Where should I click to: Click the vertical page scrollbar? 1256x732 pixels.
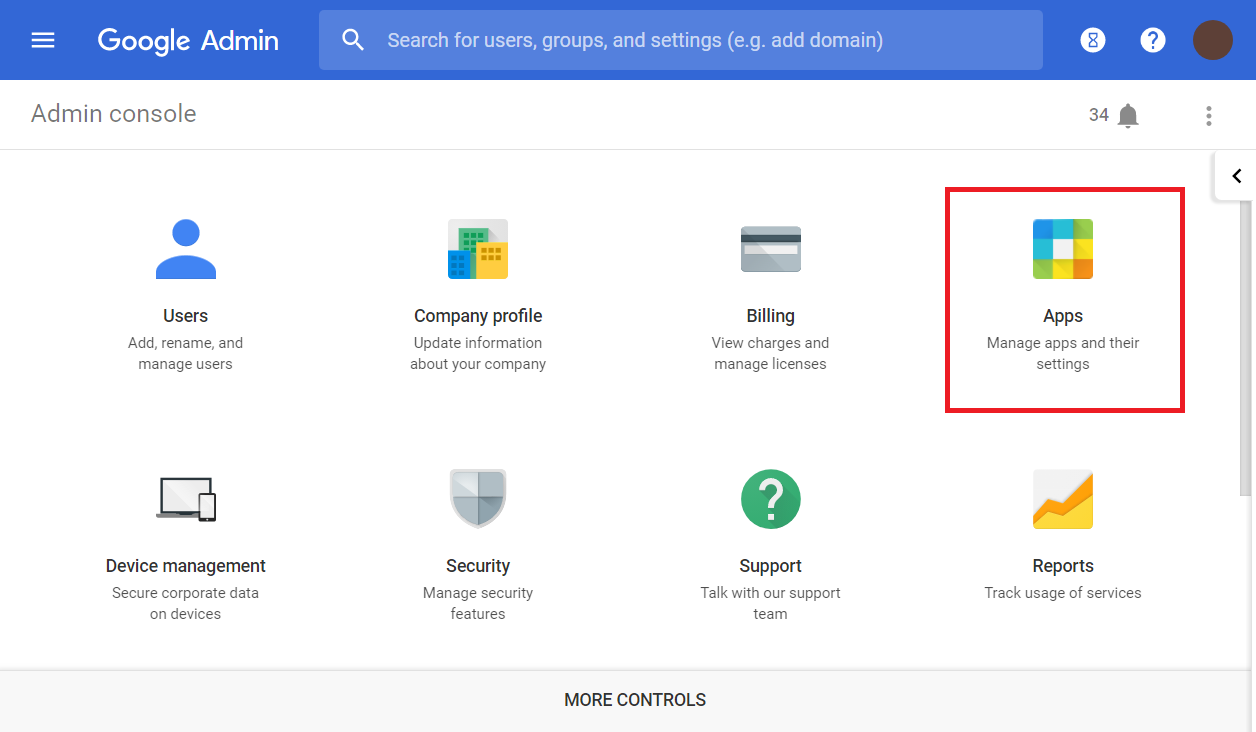[x=1245, y=346]
